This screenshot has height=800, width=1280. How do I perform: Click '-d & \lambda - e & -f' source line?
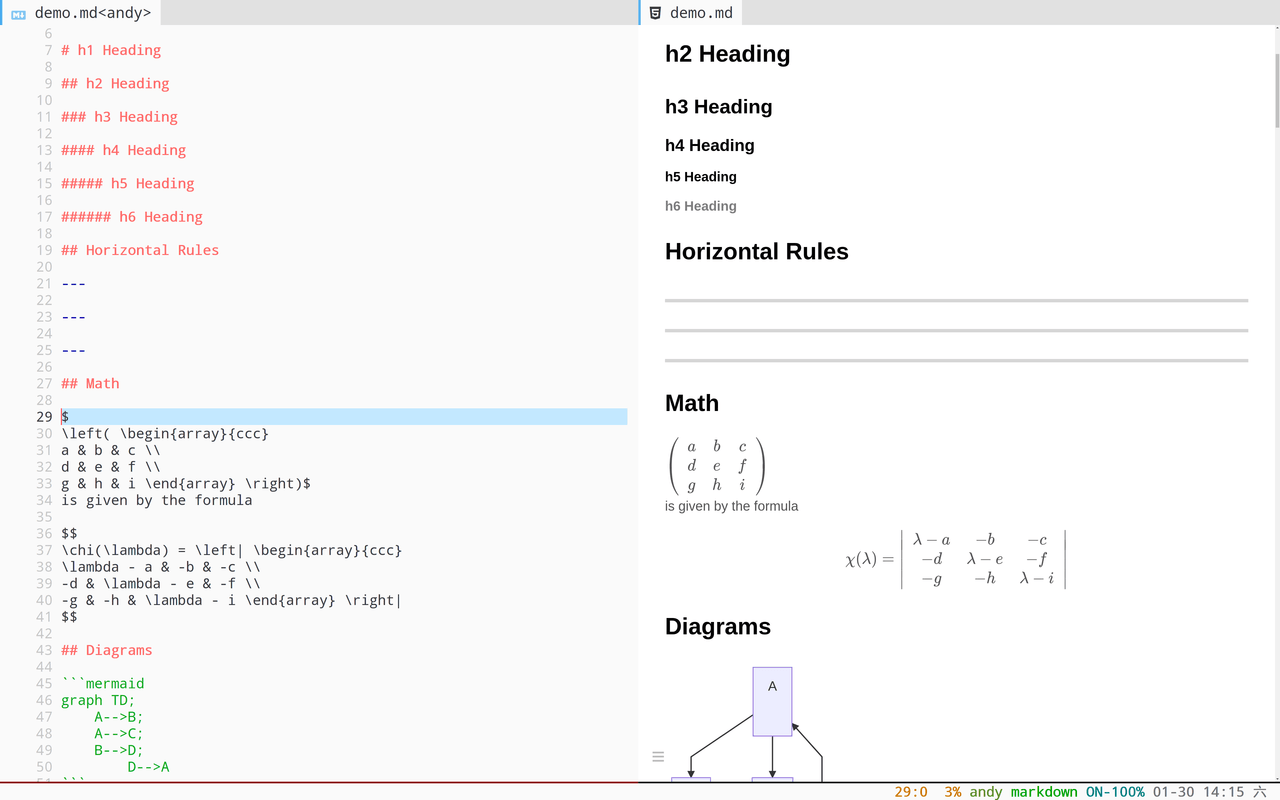161,584
